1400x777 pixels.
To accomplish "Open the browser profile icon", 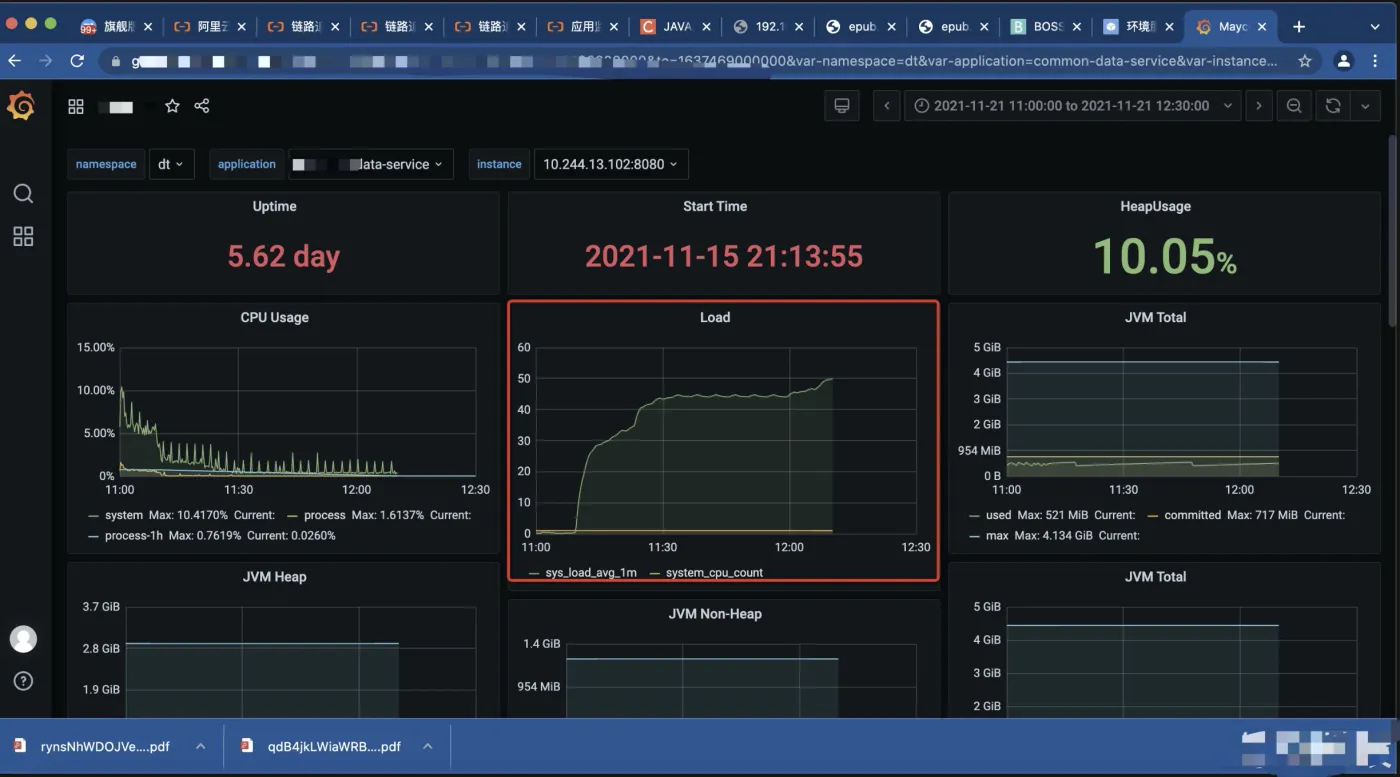I will tap(1344, 61).
